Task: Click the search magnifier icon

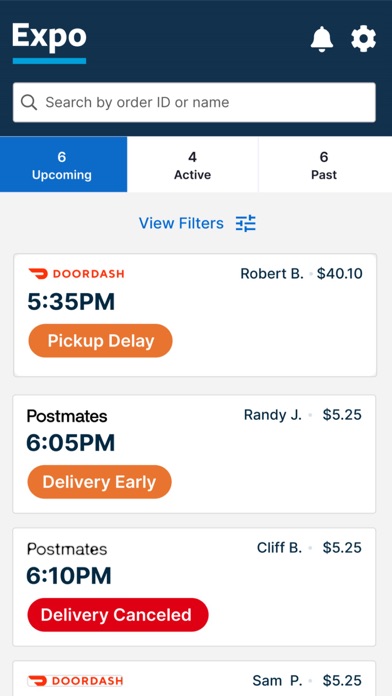Action: coord(29,103)
